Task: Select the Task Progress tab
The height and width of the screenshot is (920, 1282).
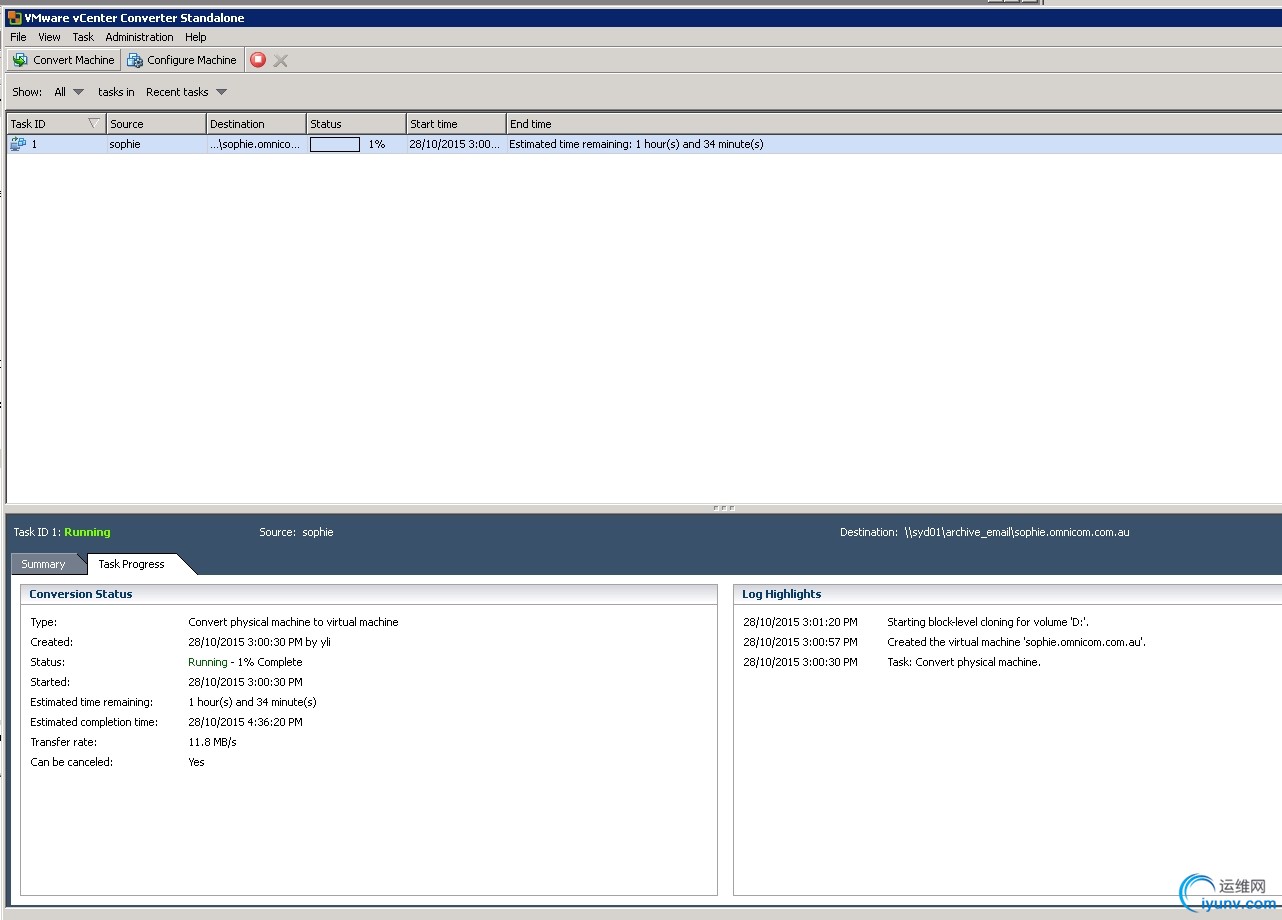Action: click(132, 564)
